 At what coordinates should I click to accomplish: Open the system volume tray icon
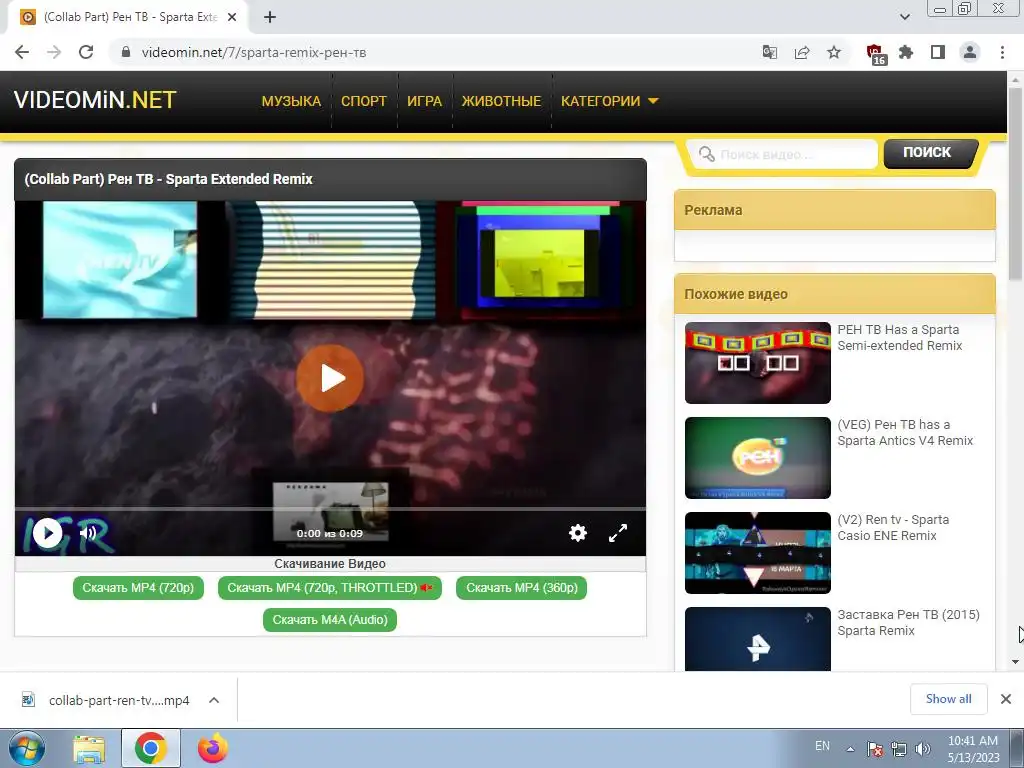point(923,749)
